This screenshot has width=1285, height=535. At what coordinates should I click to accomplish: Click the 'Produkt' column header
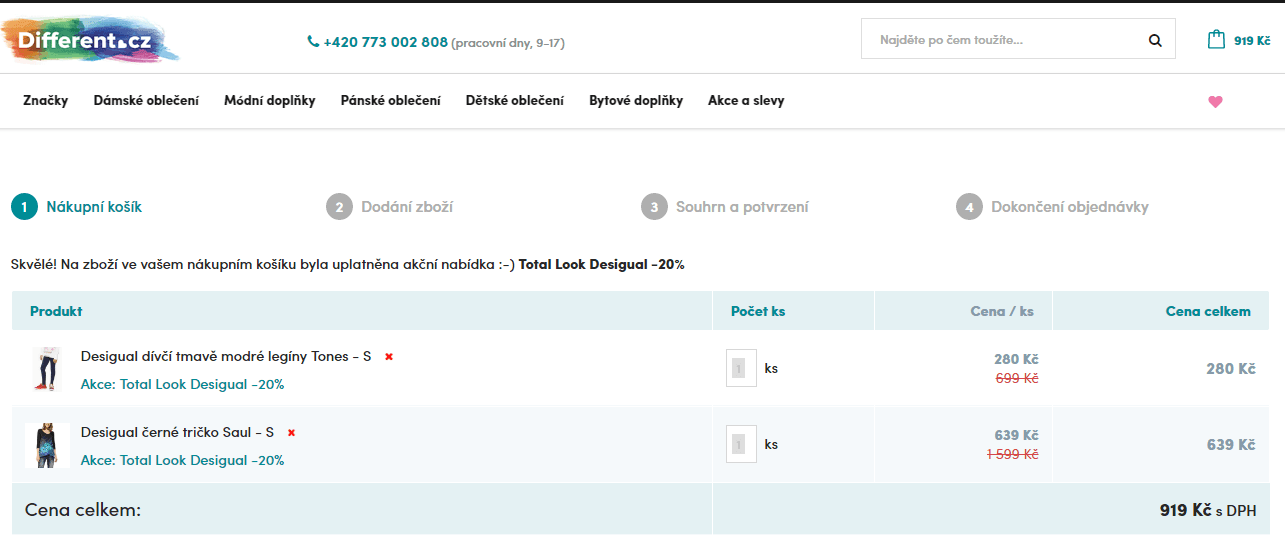pyautogui.click(x=56, y=311)
